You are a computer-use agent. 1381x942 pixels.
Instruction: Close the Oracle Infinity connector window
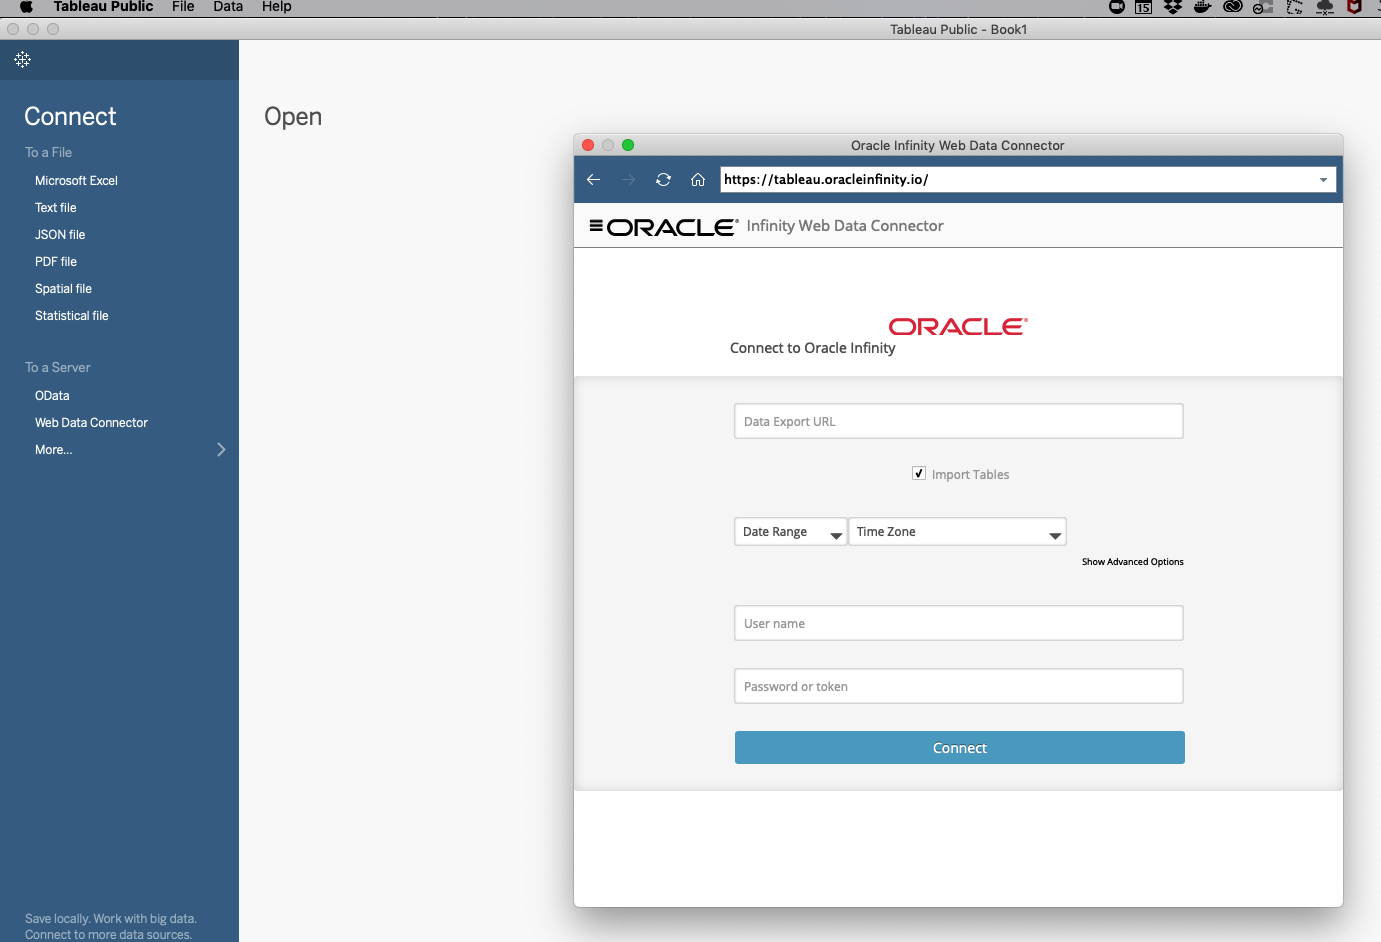pos(588,145)
